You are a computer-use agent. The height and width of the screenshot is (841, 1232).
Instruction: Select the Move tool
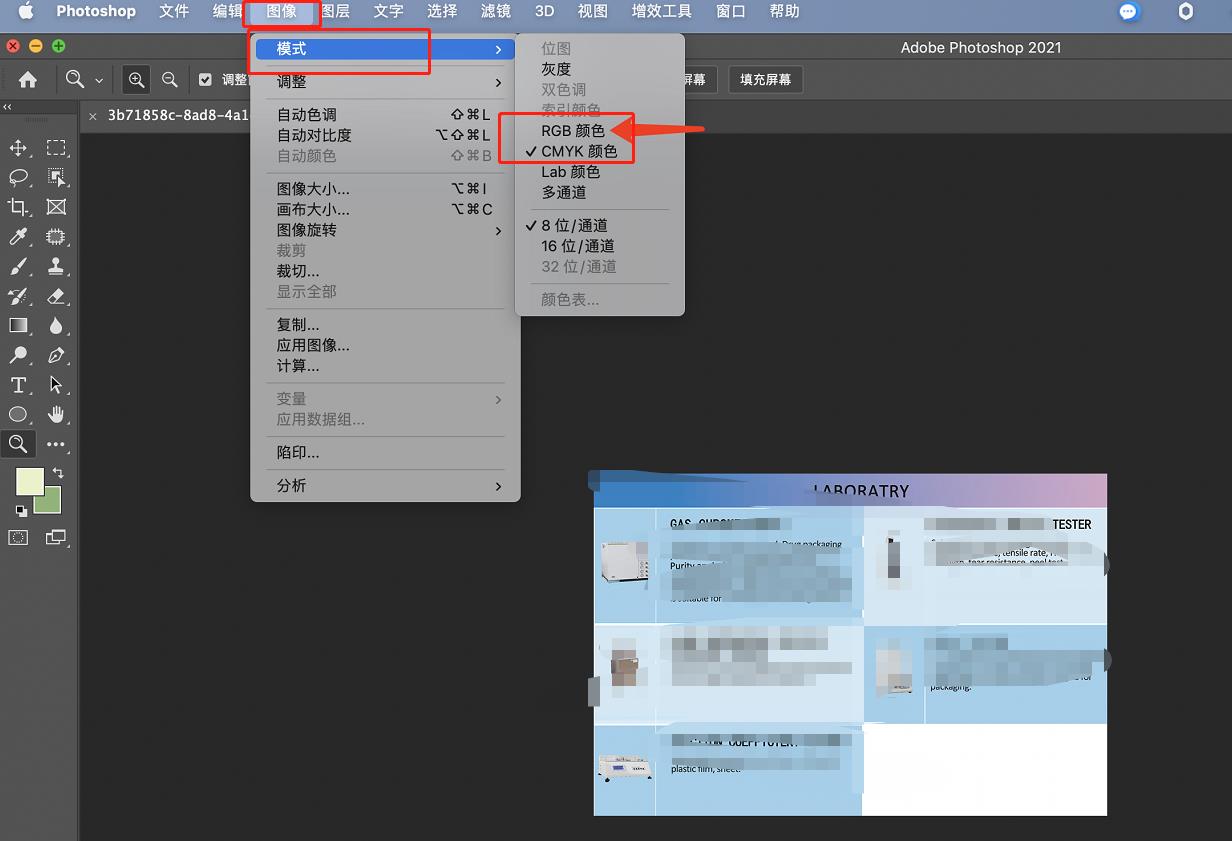click(x=18, y=148)
